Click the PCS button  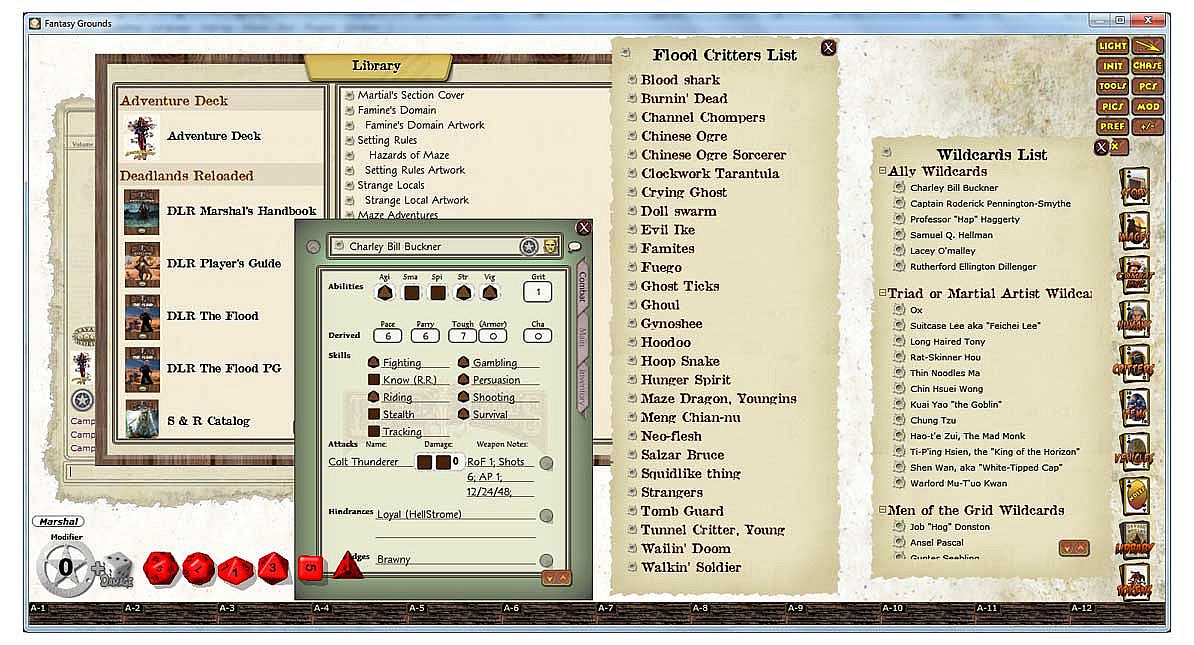[x=1148, y=86]
